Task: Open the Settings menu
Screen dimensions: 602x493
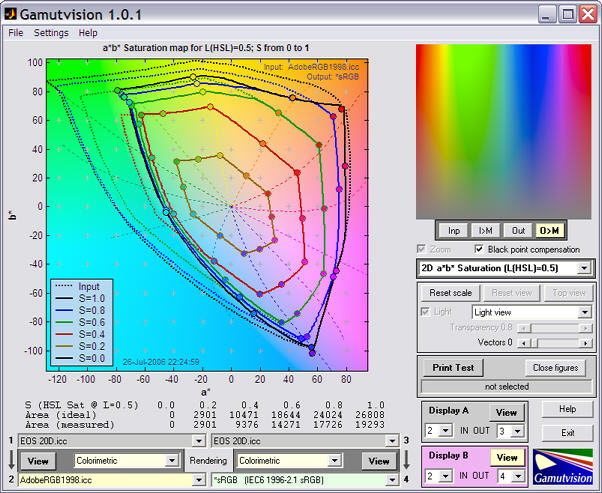Action: [51, 33]
